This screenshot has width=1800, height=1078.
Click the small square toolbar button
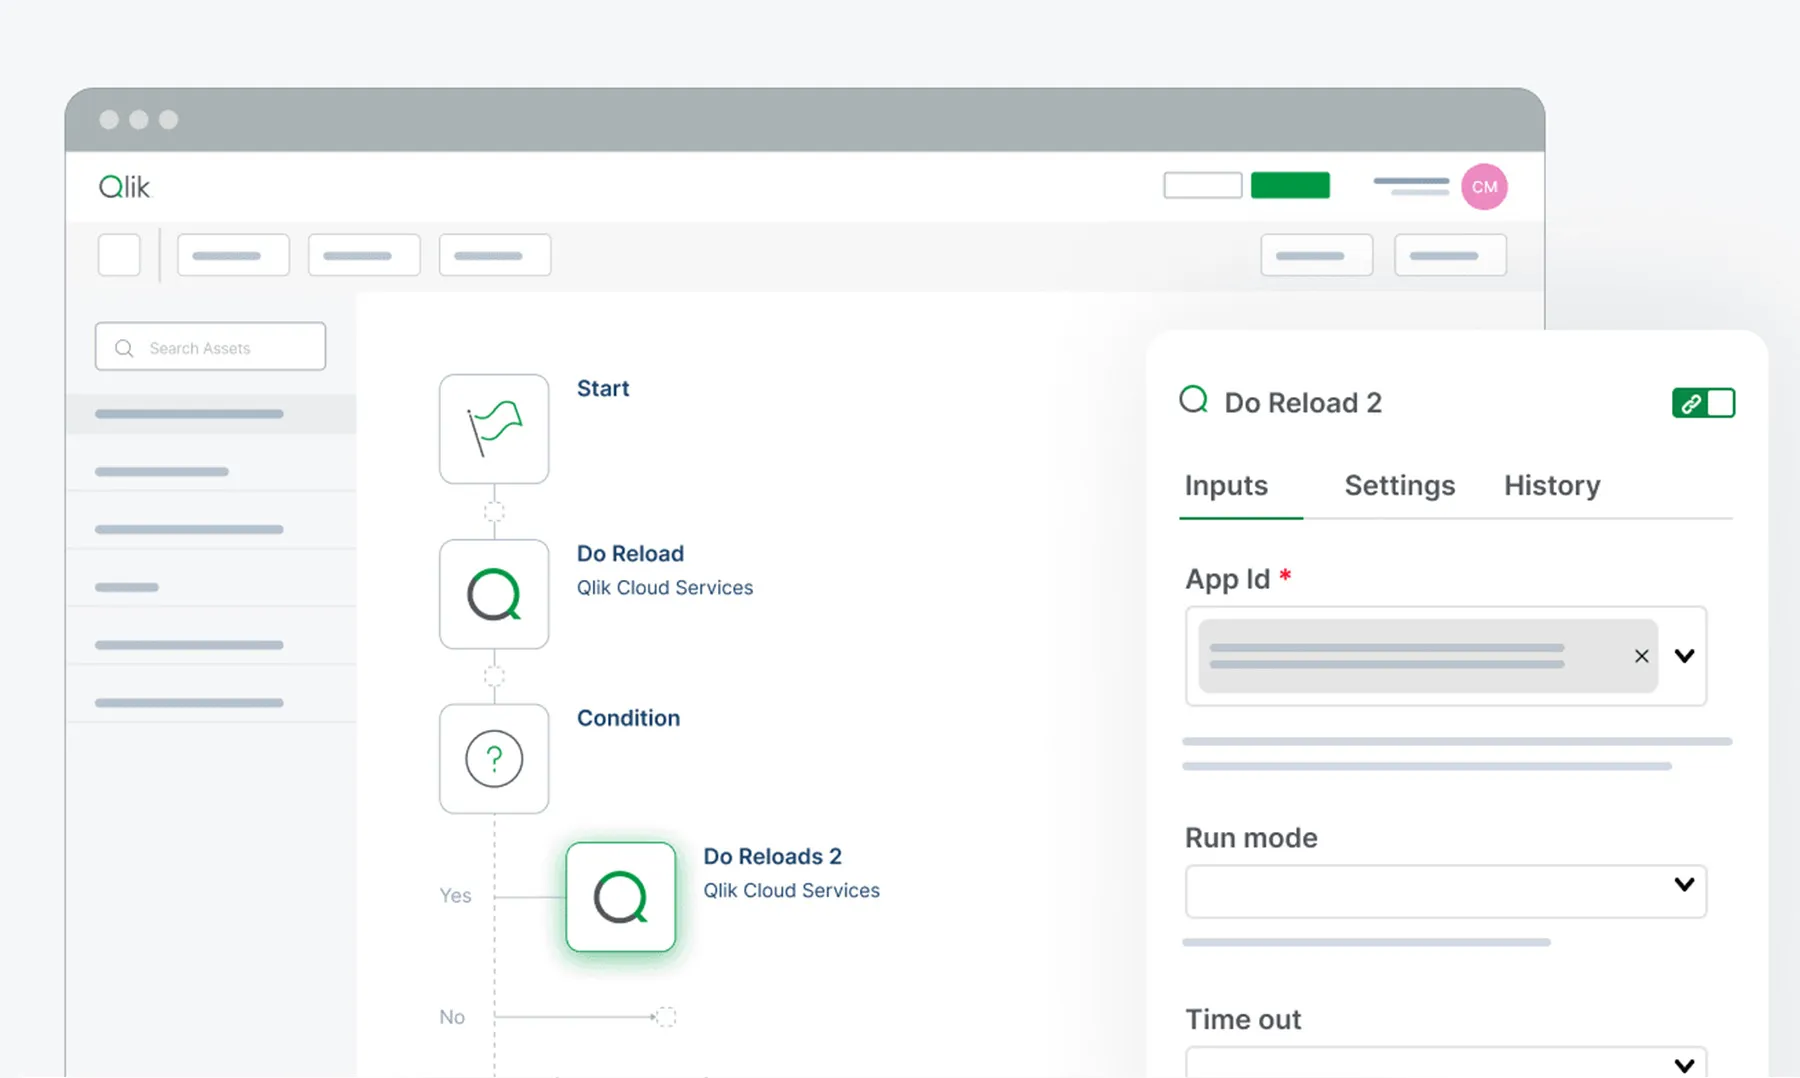point(119,255)
